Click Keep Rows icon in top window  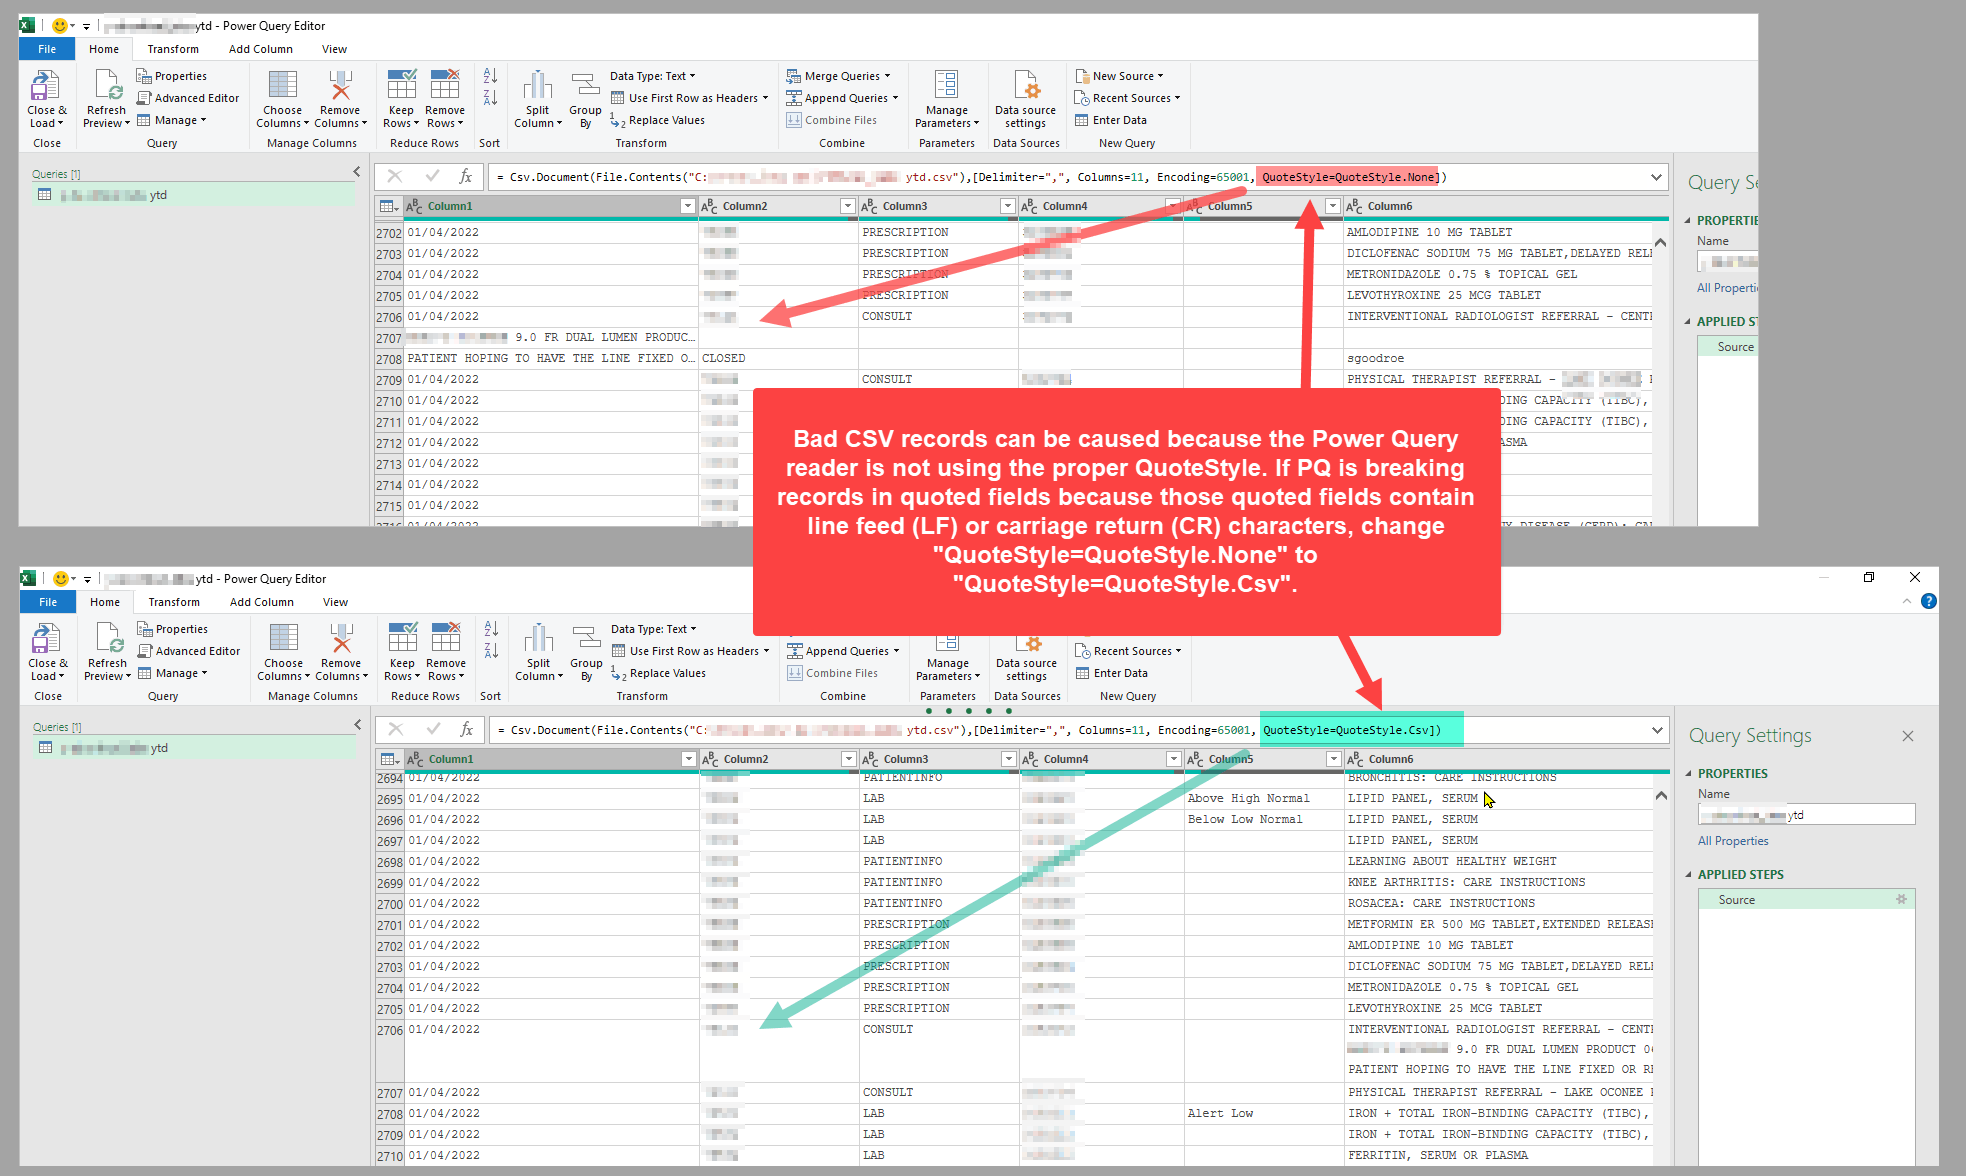pyautogui.click(x=402, y=86)
